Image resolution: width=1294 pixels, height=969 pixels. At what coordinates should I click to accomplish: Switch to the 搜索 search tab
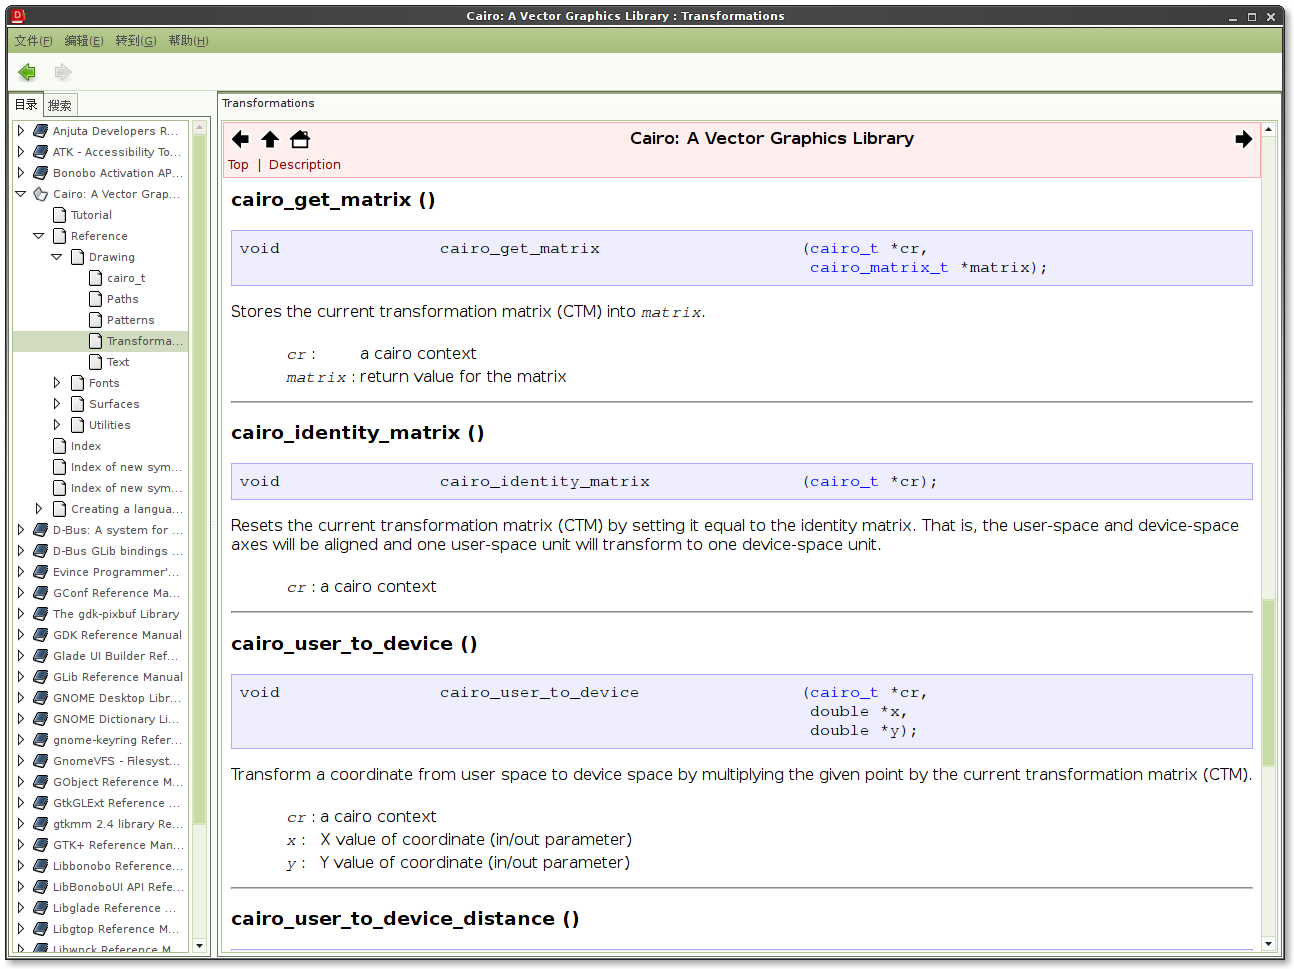[60, 105]
